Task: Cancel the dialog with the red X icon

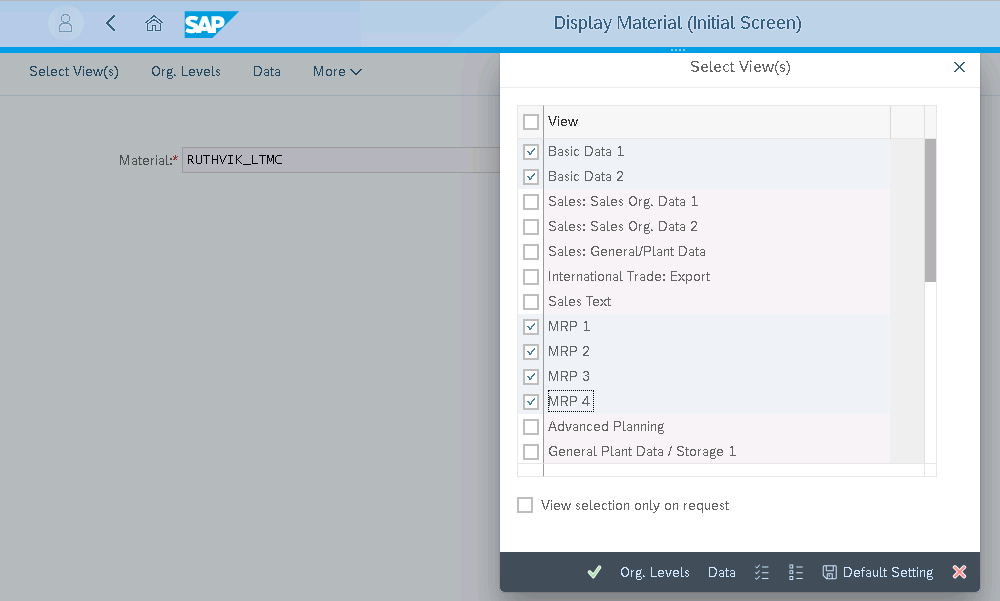Action: click(959, 572)
